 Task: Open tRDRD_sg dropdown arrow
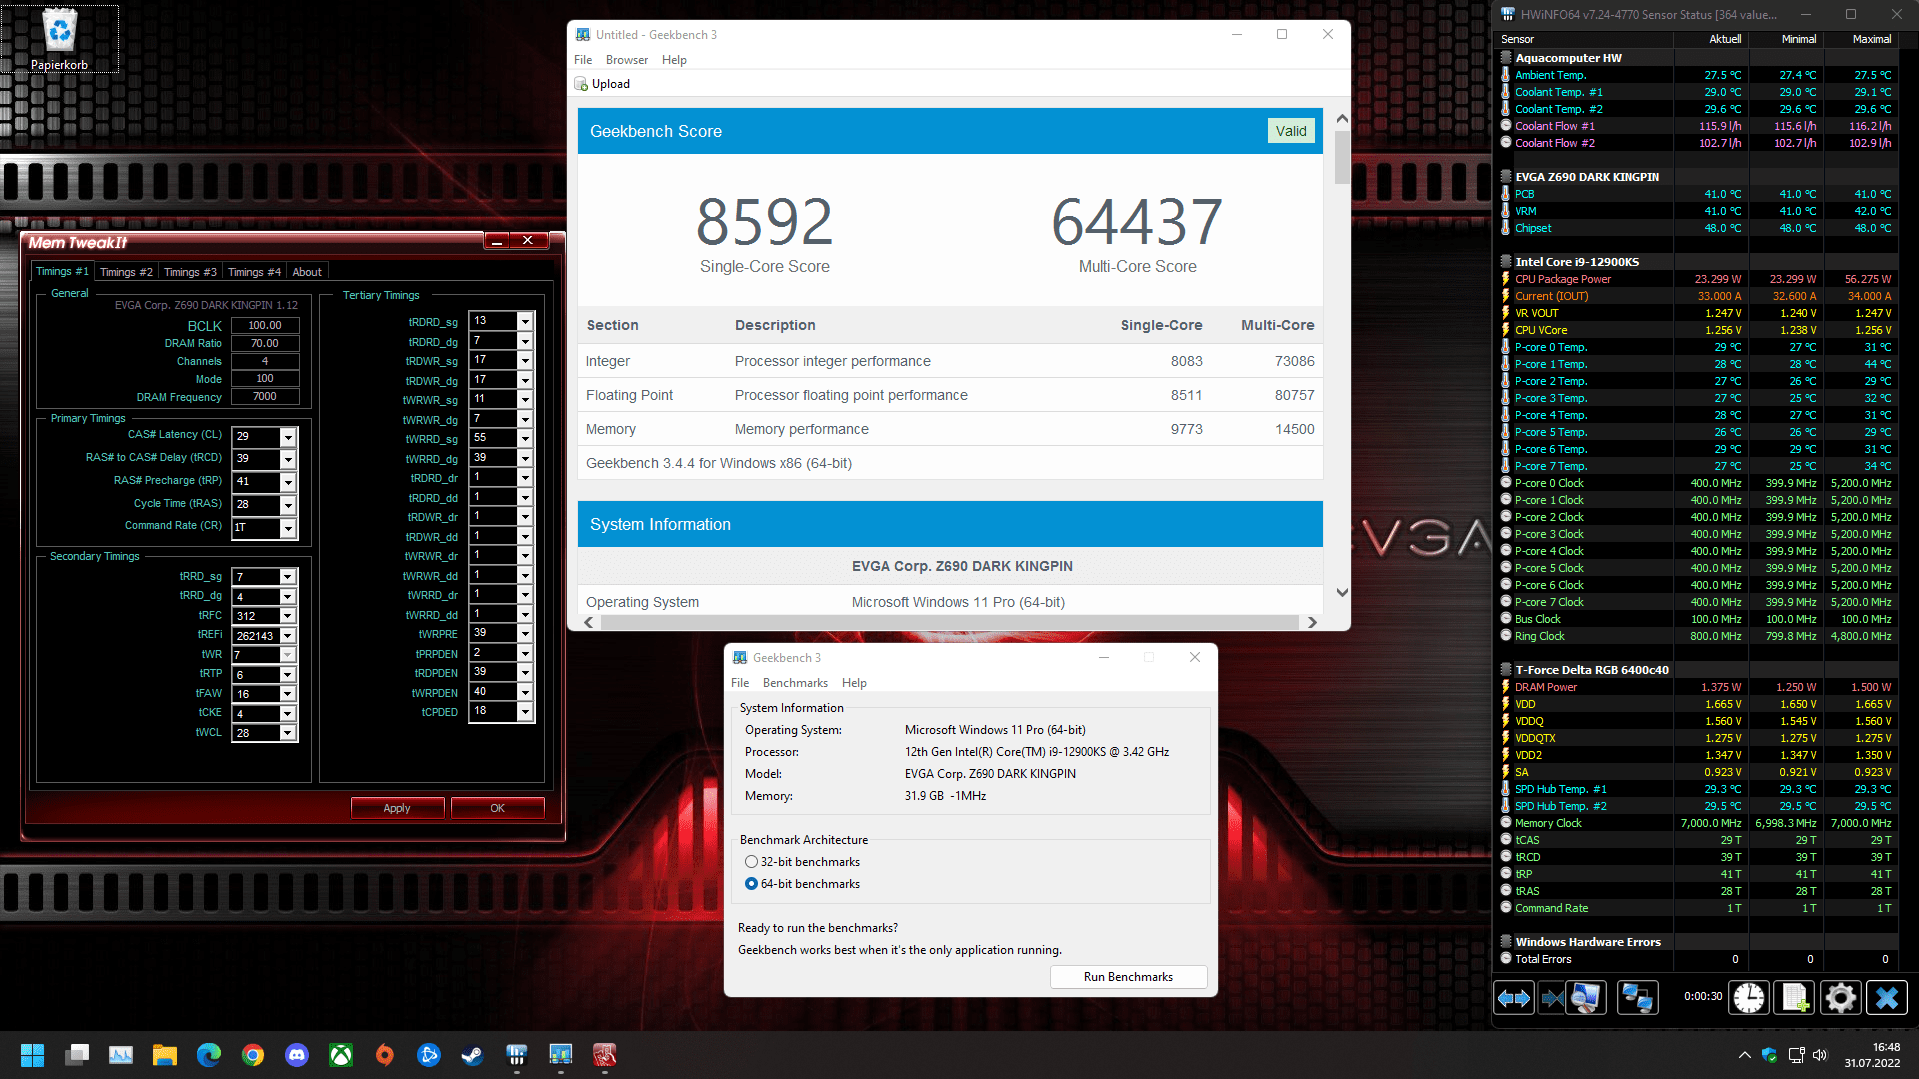pos(525,321)
